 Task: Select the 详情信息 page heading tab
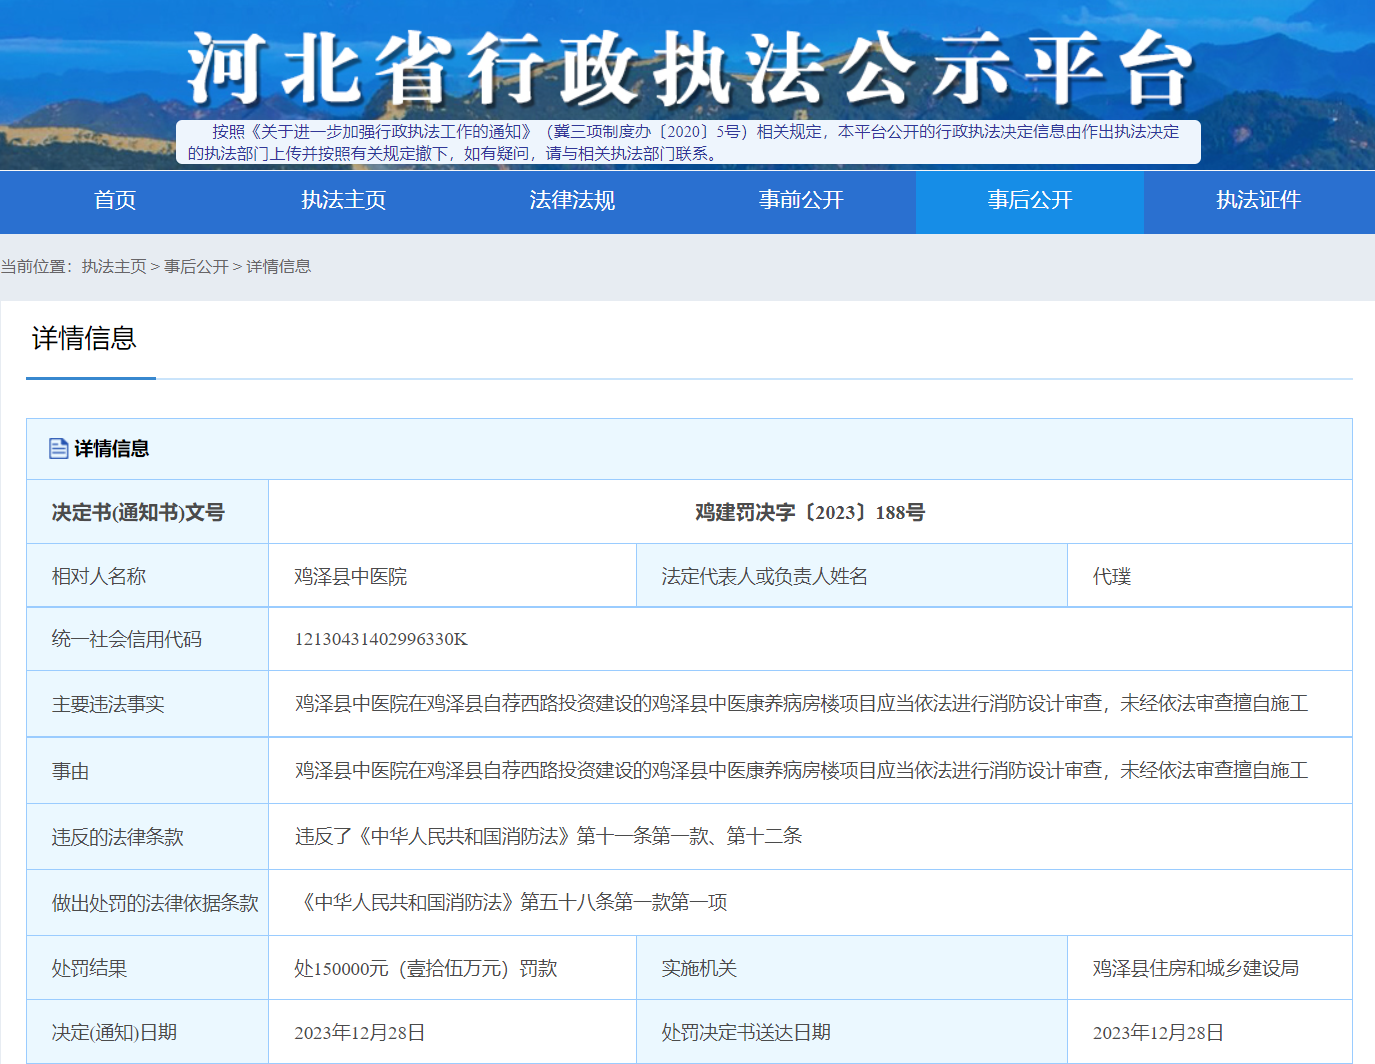point(85,339)
